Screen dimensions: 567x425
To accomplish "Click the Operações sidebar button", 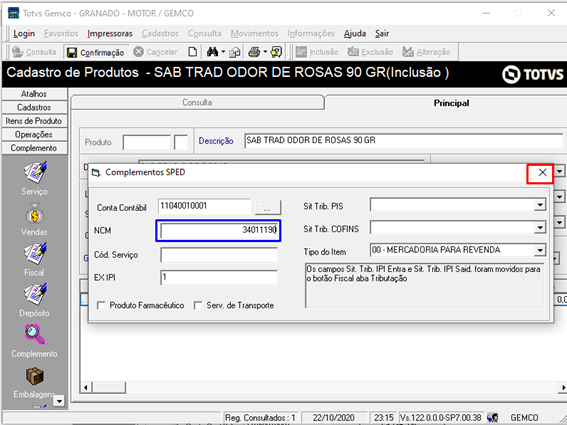I will tap(34, 135).
